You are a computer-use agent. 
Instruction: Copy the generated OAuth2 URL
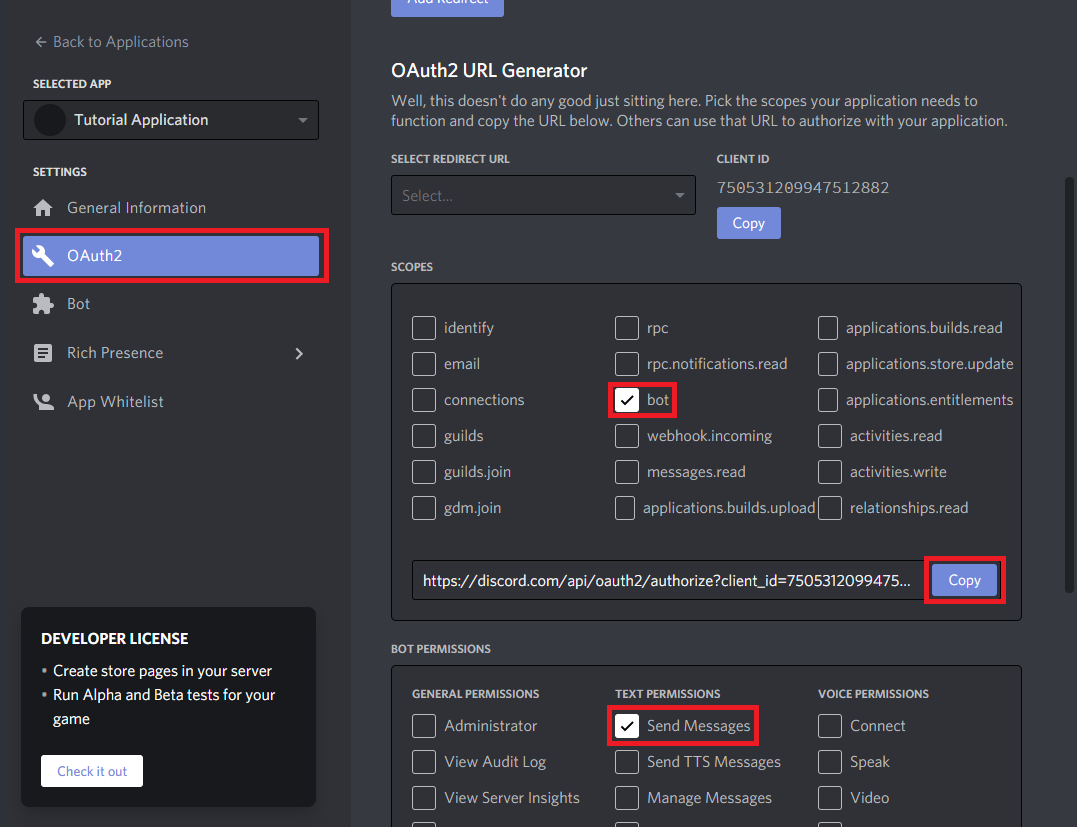click(x=964, y=580)
